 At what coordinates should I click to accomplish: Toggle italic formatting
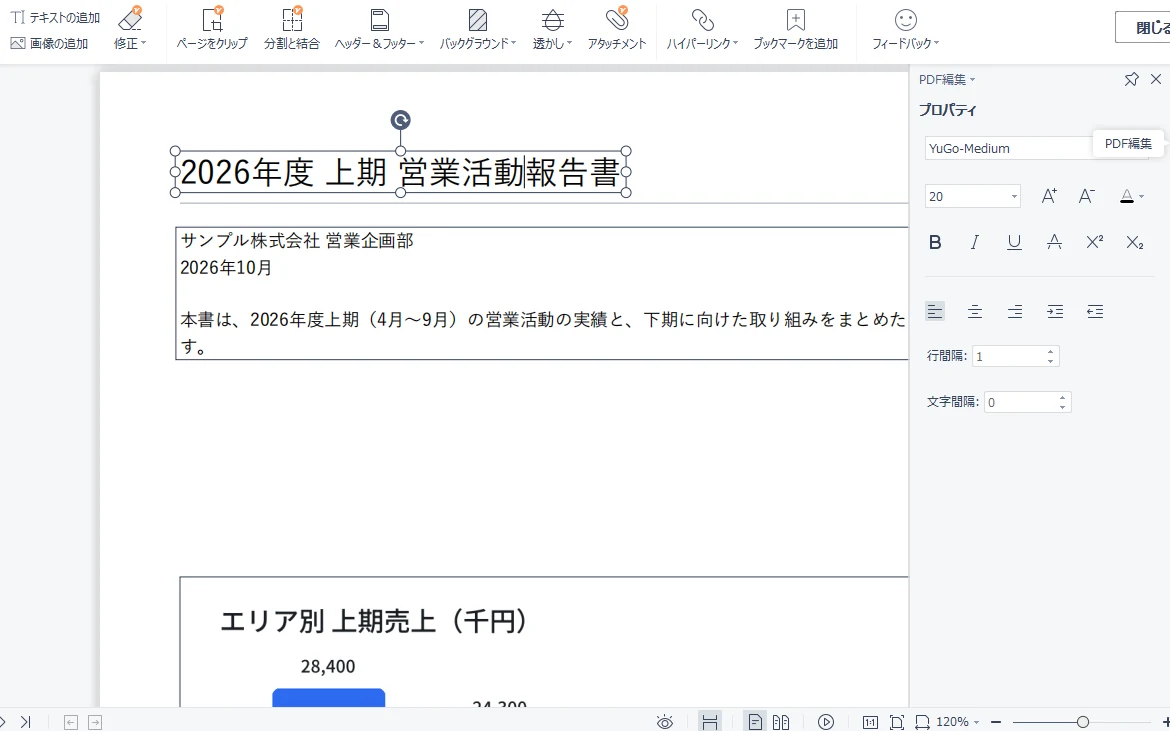[x=975, y=242]
